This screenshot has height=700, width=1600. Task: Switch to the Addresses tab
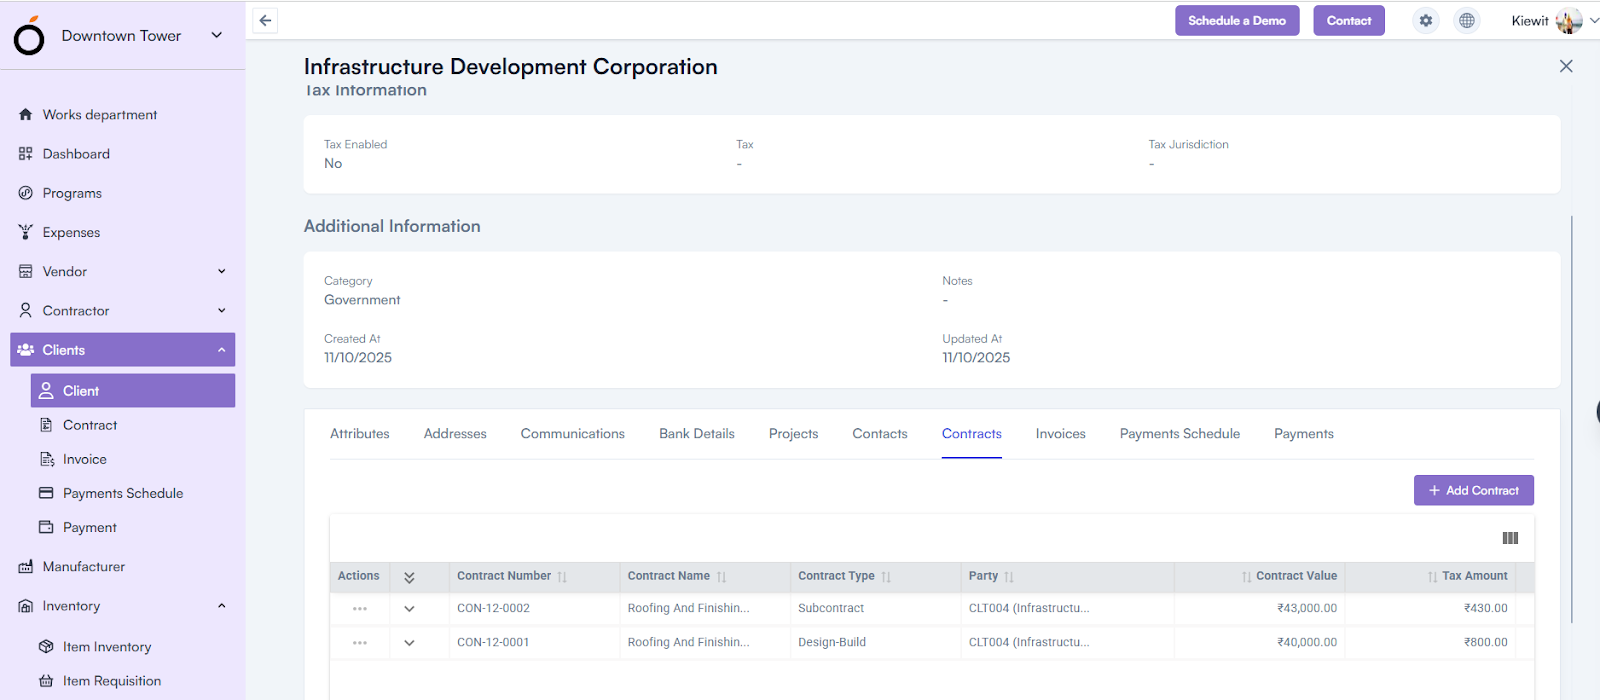455,434
